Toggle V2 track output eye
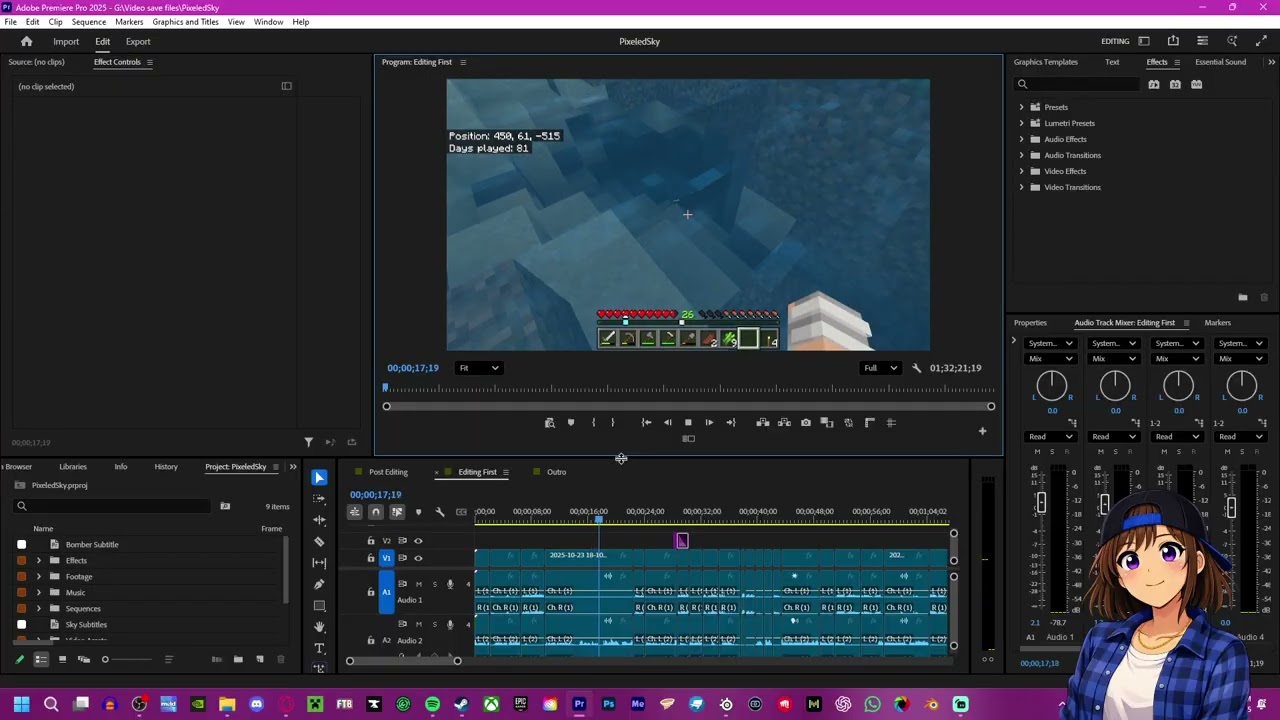The height and width of the screenshot is (720, 1280). [418, 541]
